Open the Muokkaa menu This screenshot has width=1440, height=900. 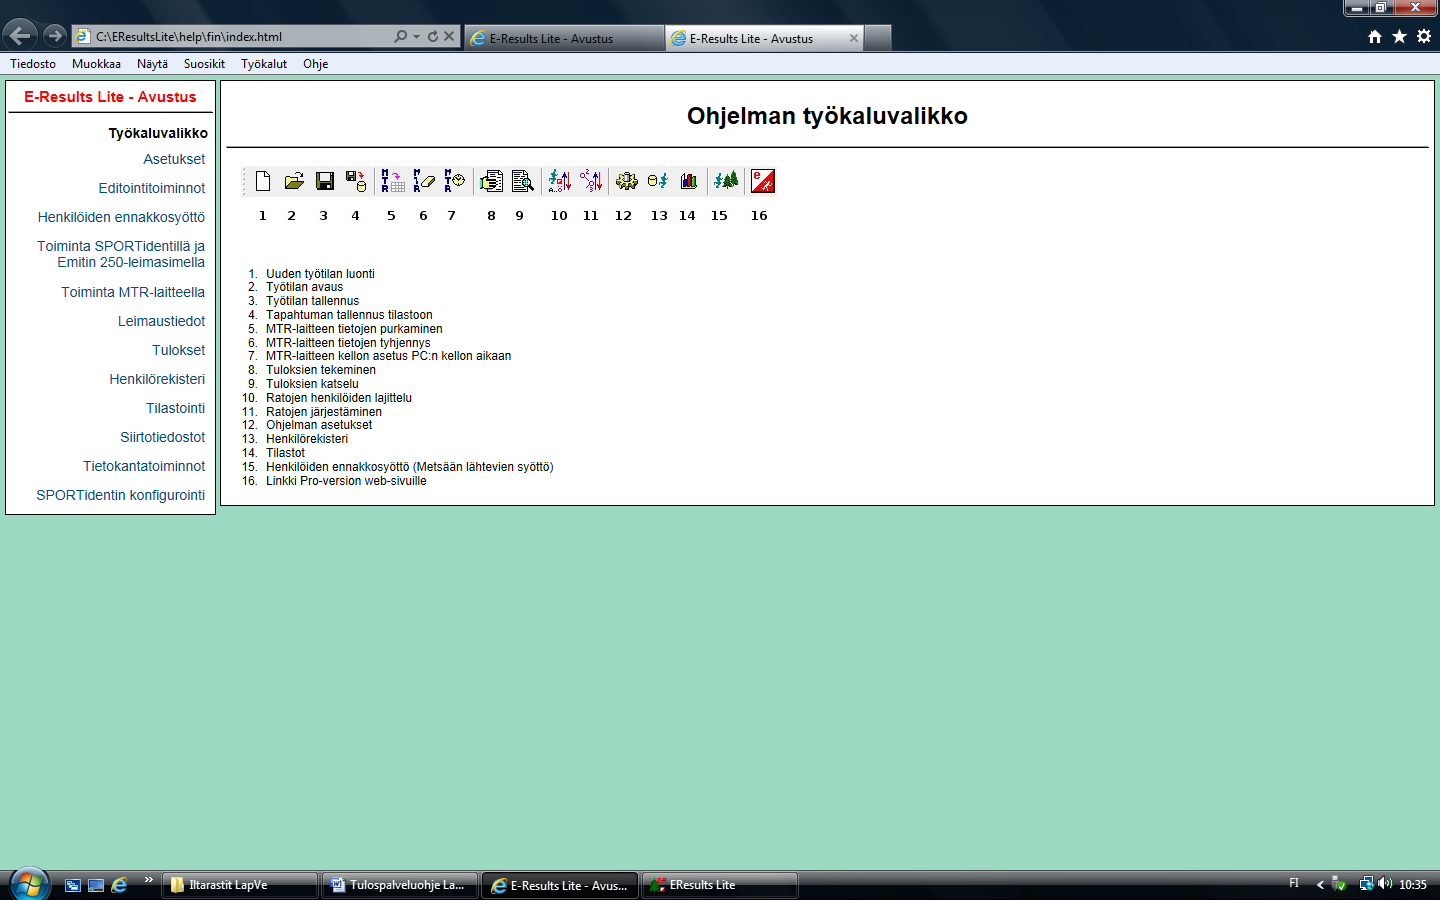coord(96,64)
